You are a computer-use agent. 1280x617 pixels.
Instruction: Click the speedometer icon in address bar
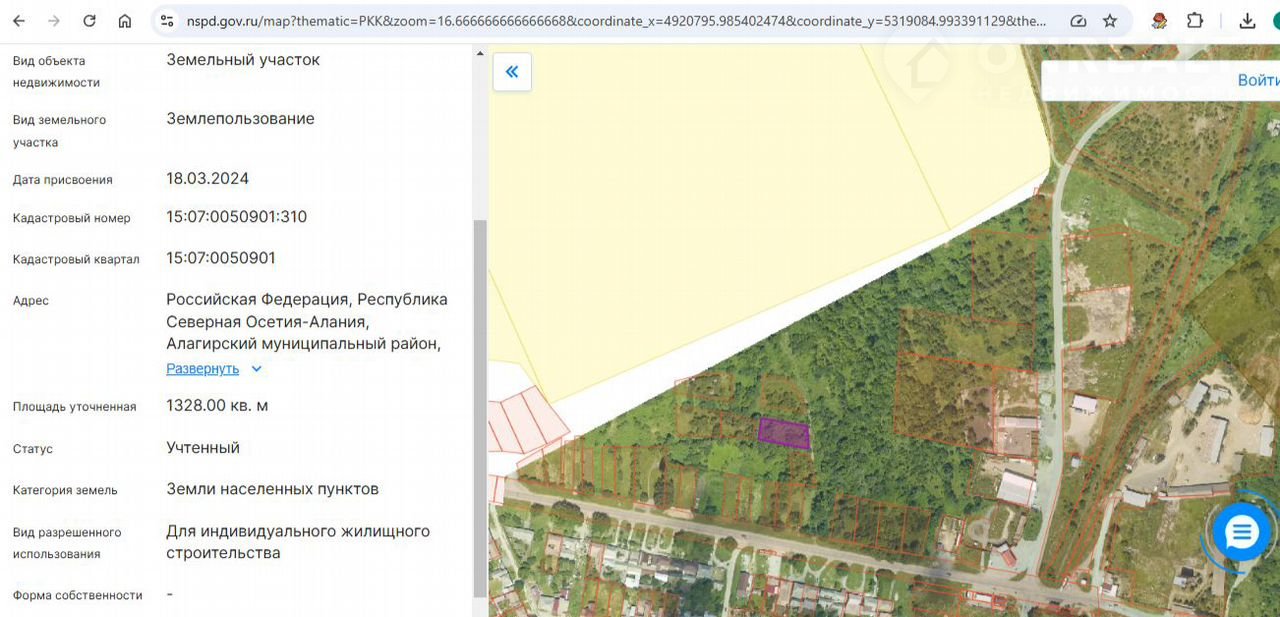pos(1078,21)
